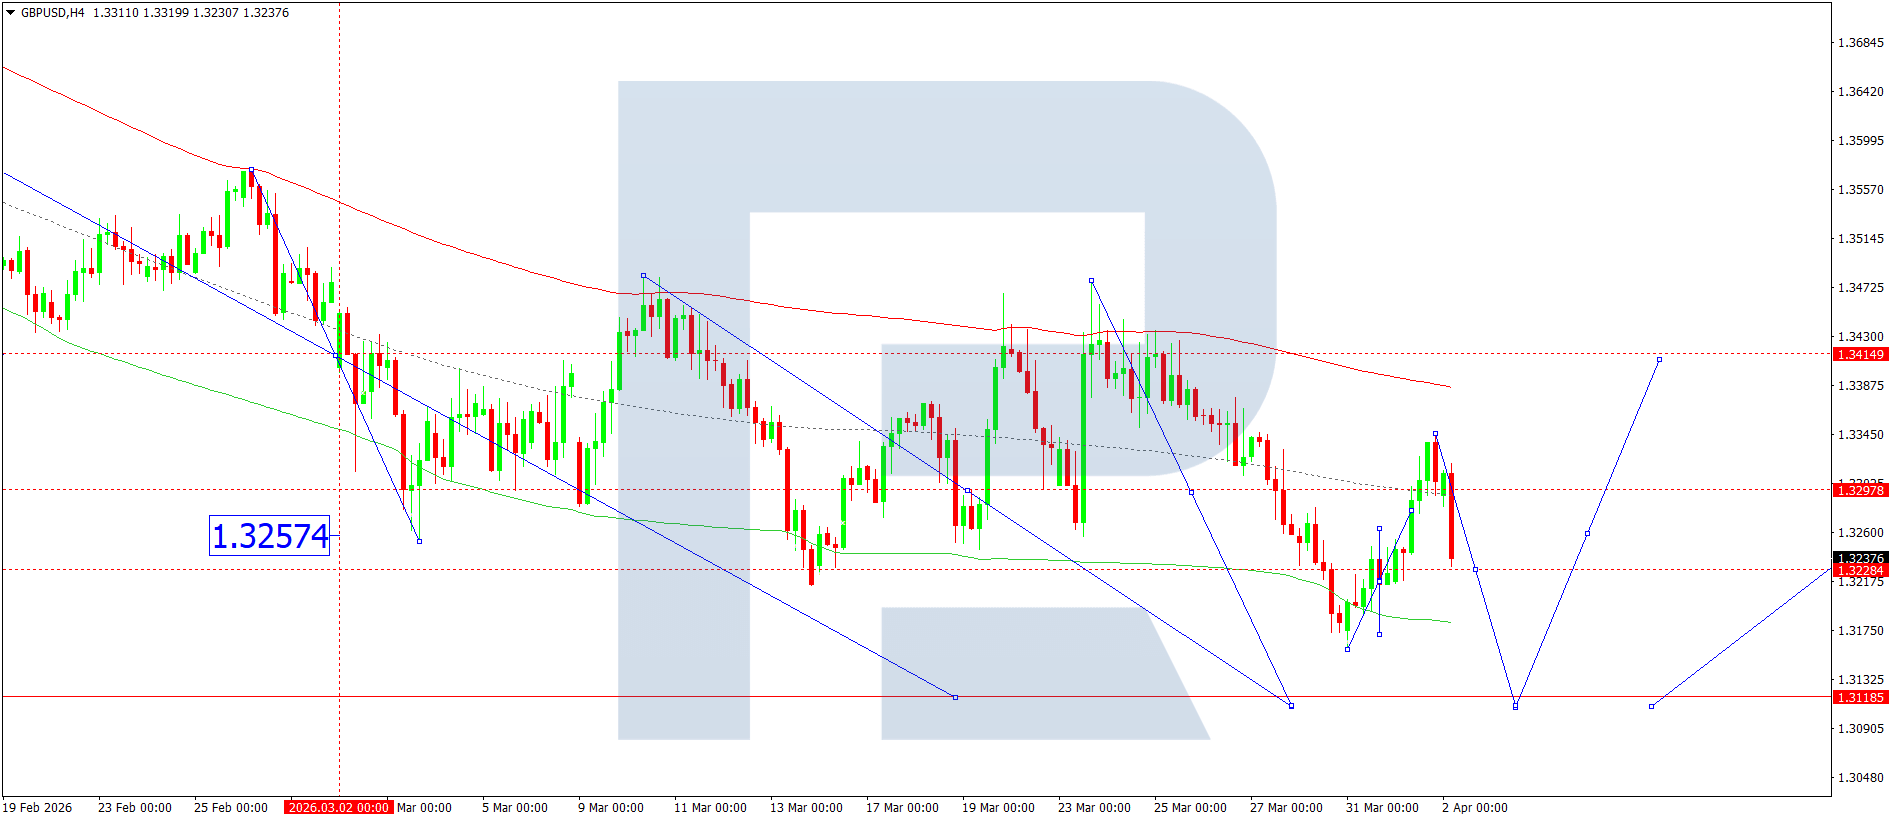
Task: Open the dropdown arrow beside GBPUSD,H4
Action: pos(11,13)
